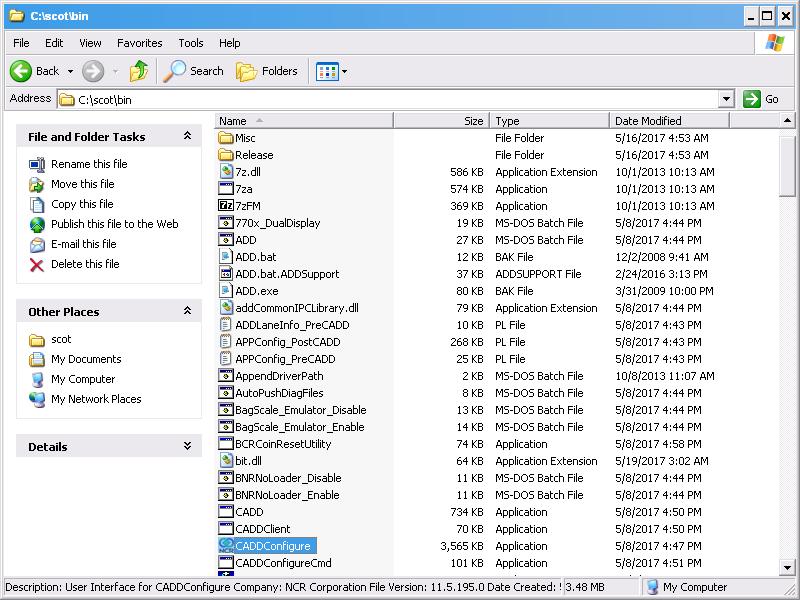Click the Go button
This screenshot has width=800, height=600.
tap(762, 99)
